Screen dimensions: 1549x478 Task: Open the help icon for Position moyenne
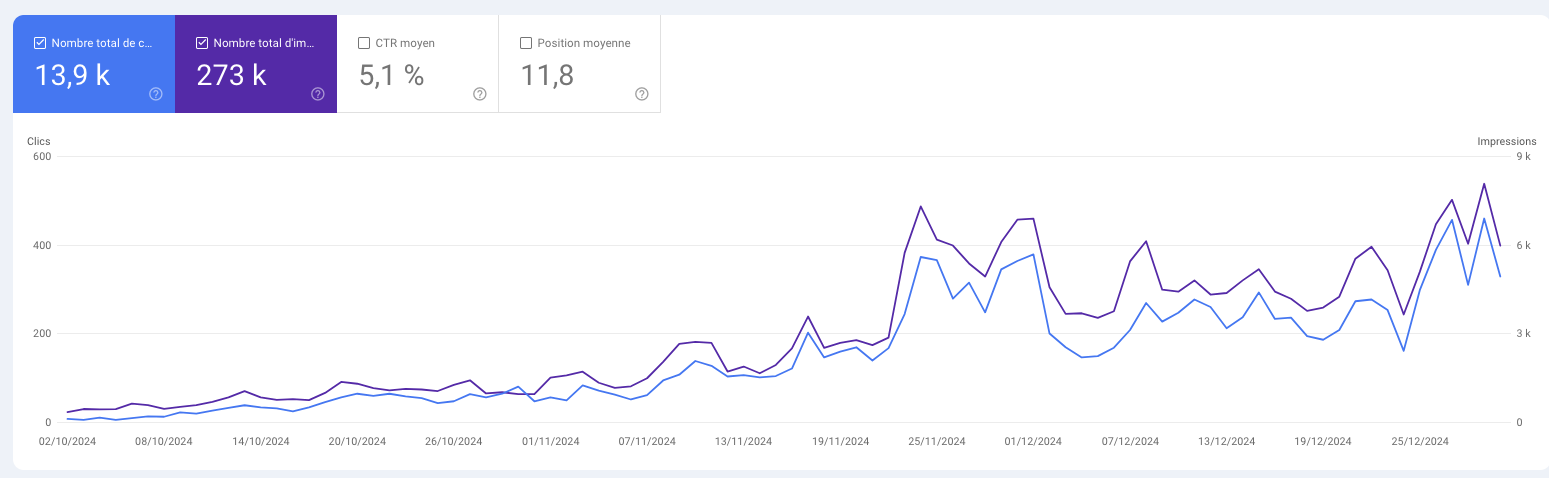642,94
